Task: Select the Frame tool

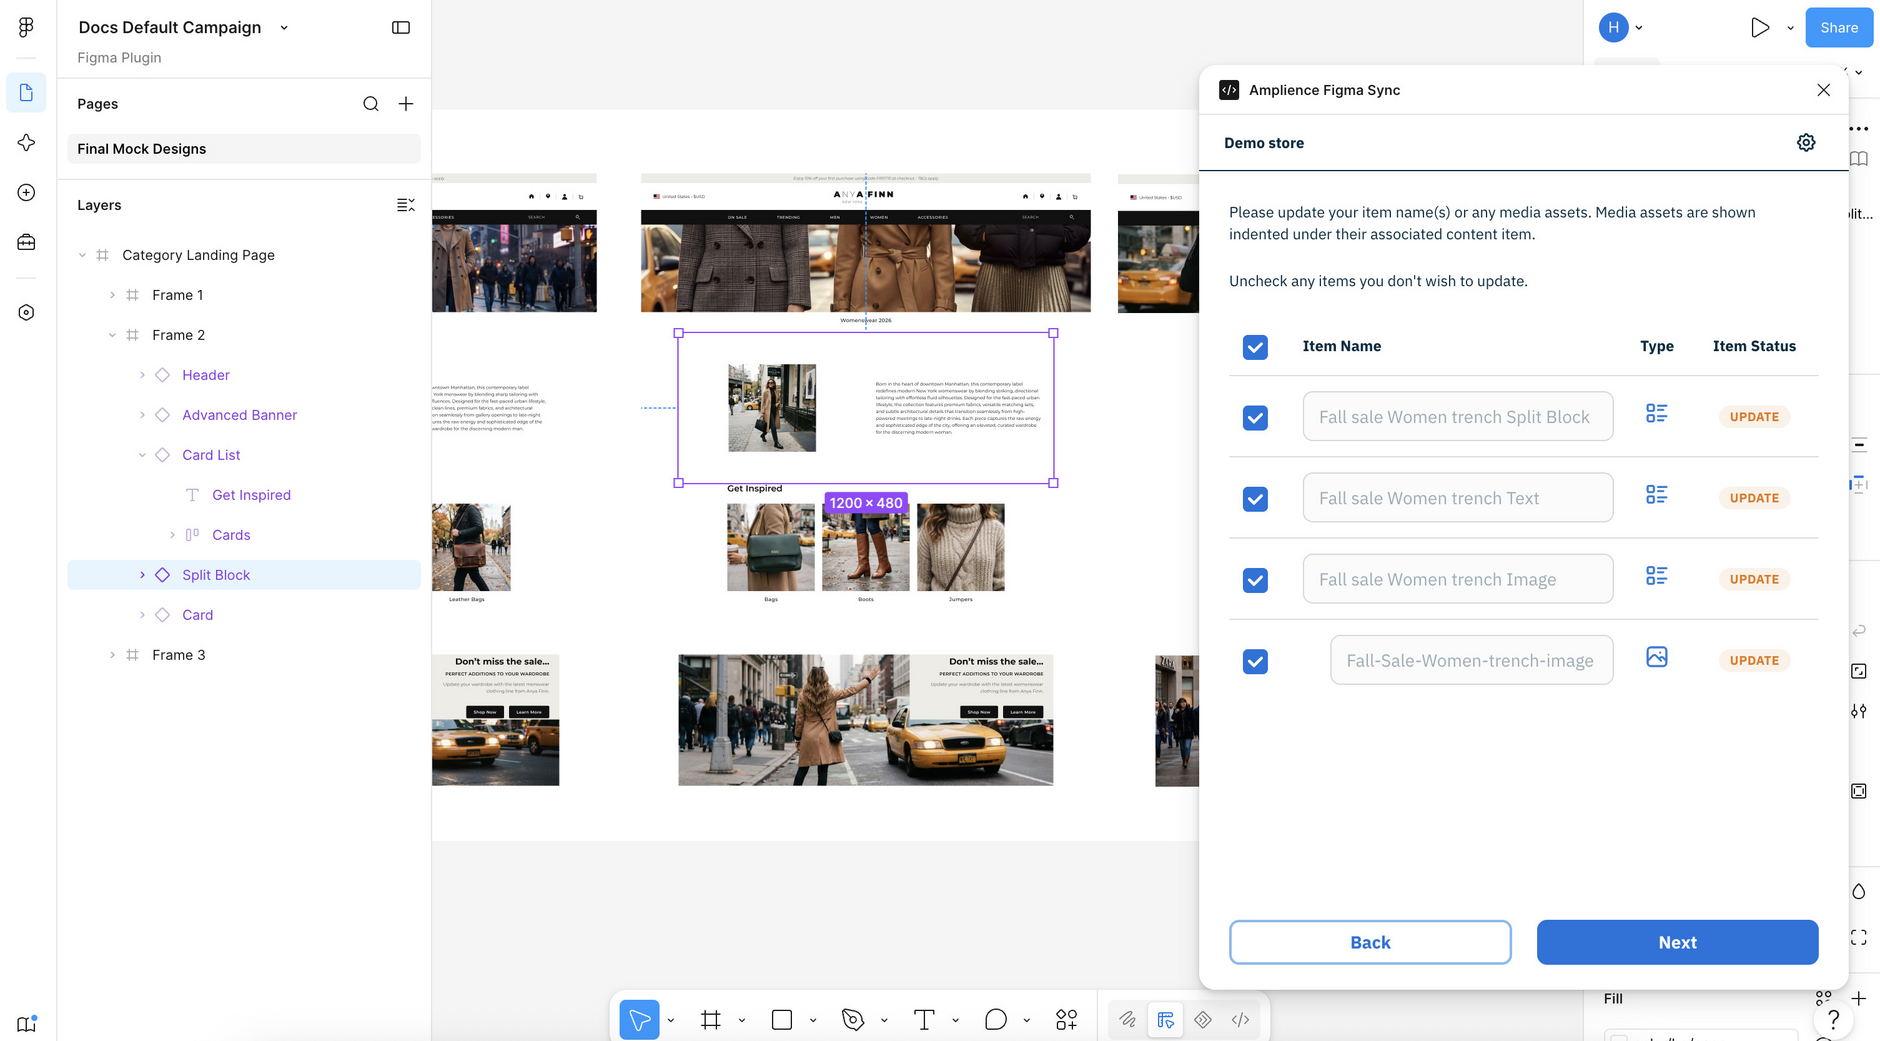Action: [711, 1019]
